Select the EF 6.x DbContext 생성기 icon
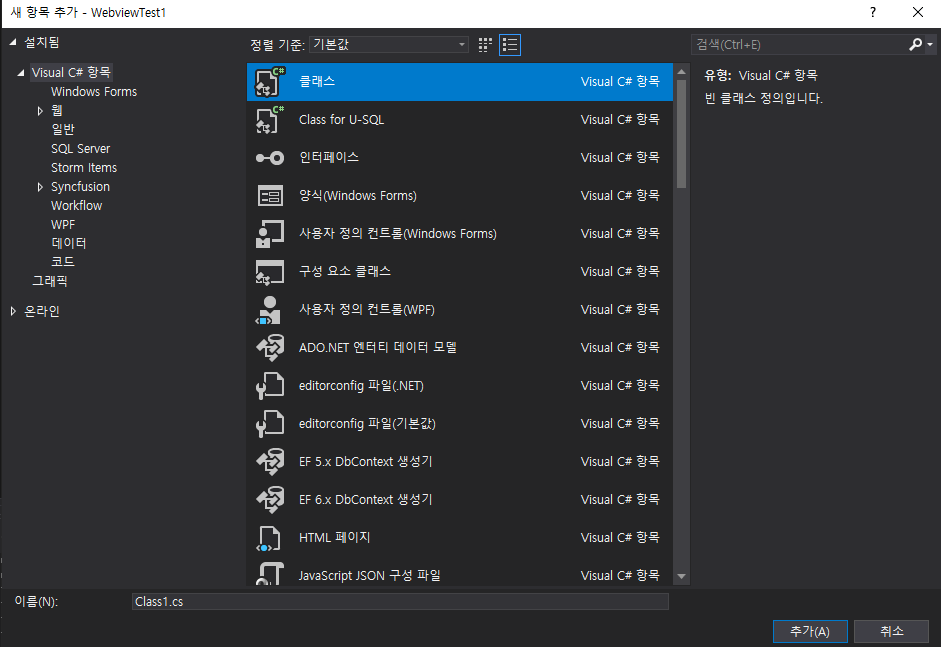 pyautogui.click(x=269, y=499)
